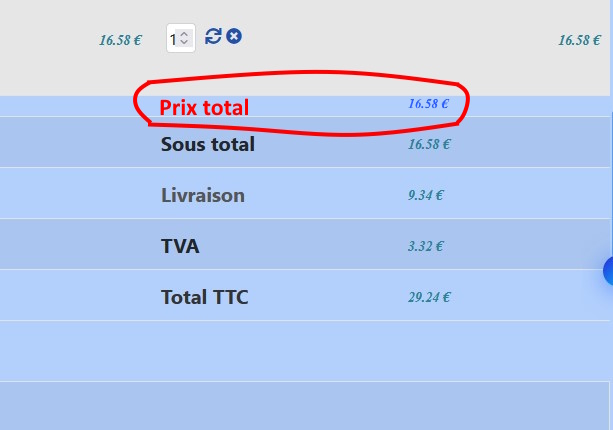Click the Prix total amount in blue
The image size is (613, 430).
coord(429,103)
